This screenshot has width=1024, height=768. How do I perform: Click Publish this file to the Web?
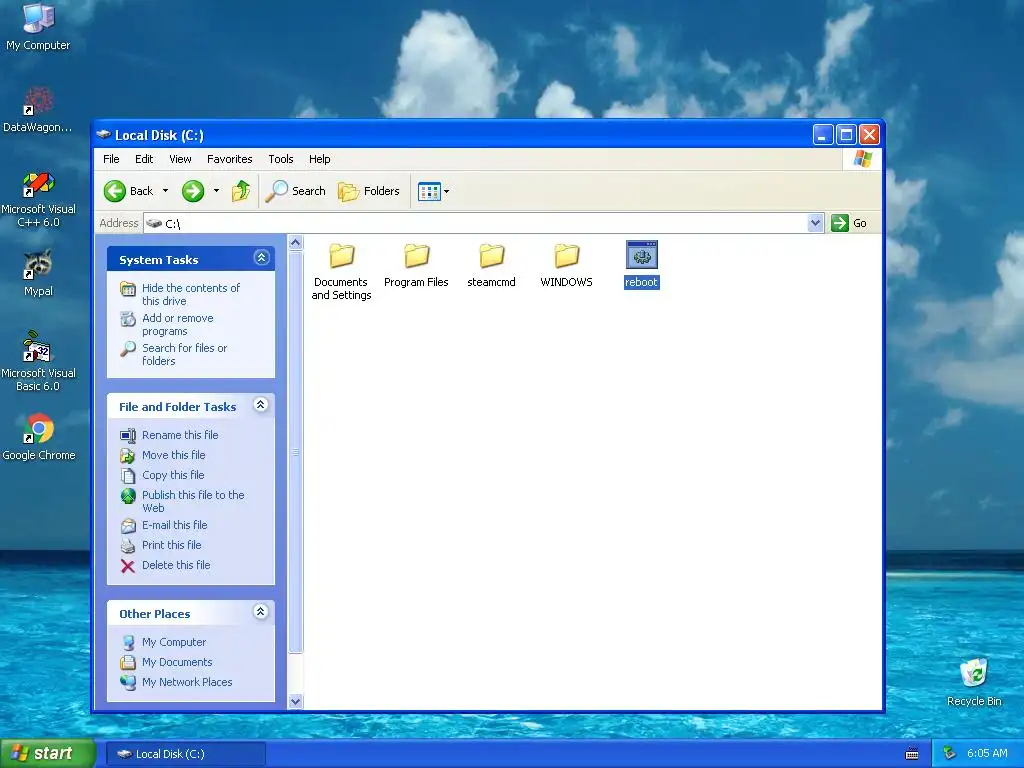click(x=193, y=502)
